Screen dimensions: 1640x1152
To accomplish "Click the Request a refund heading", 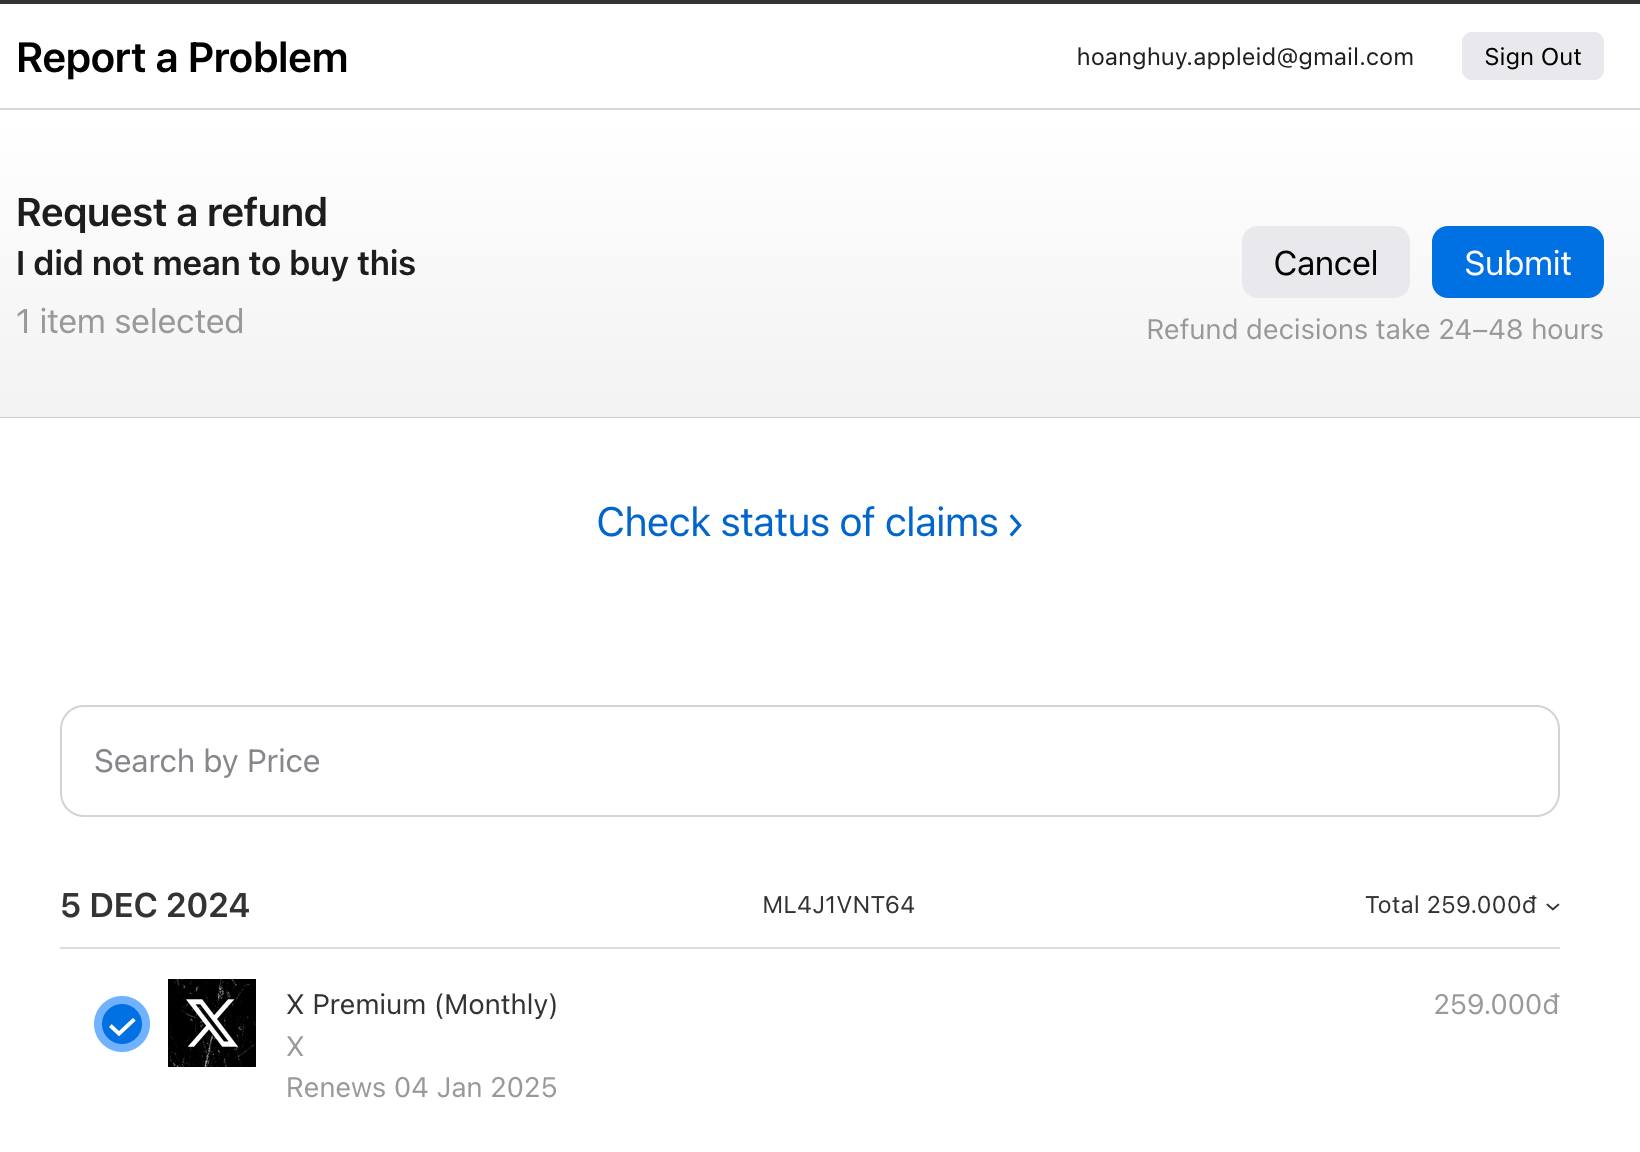I will point(172,212).
